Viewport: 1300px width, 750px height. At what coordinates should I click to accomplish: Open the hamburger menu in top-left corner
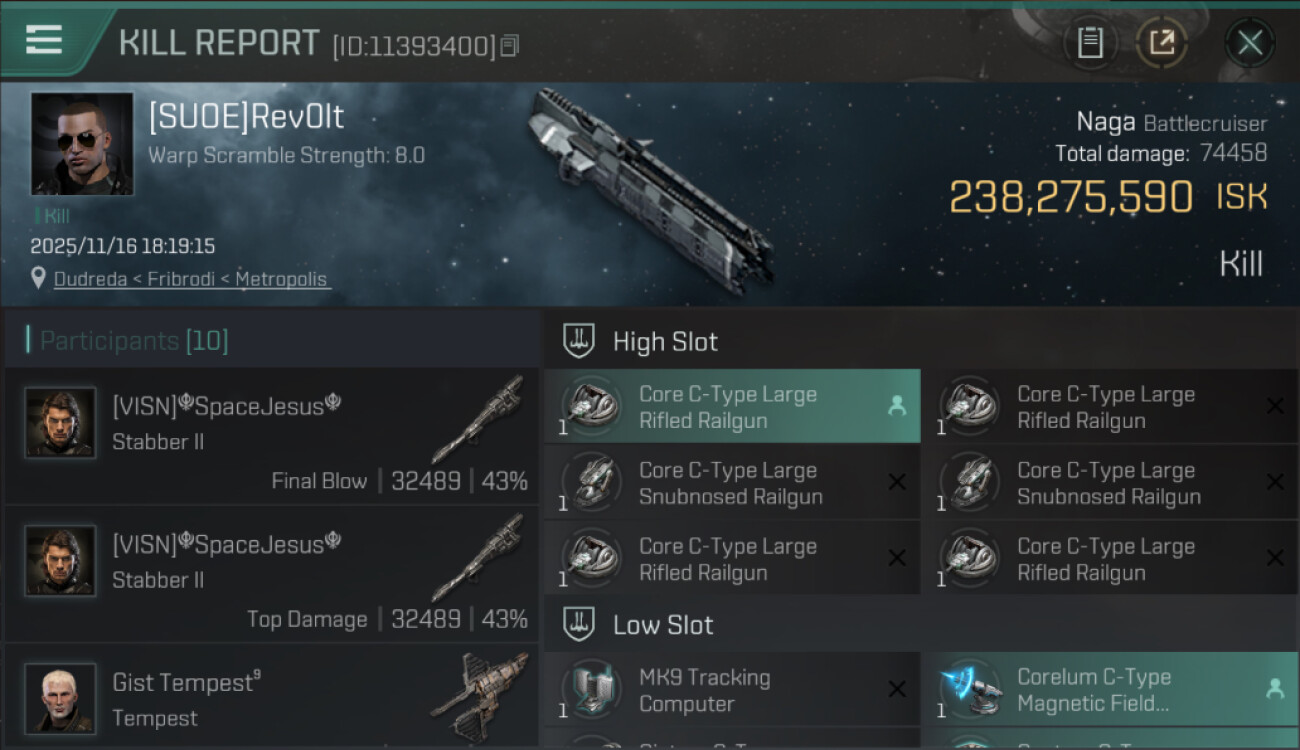(x=44, y=40)
